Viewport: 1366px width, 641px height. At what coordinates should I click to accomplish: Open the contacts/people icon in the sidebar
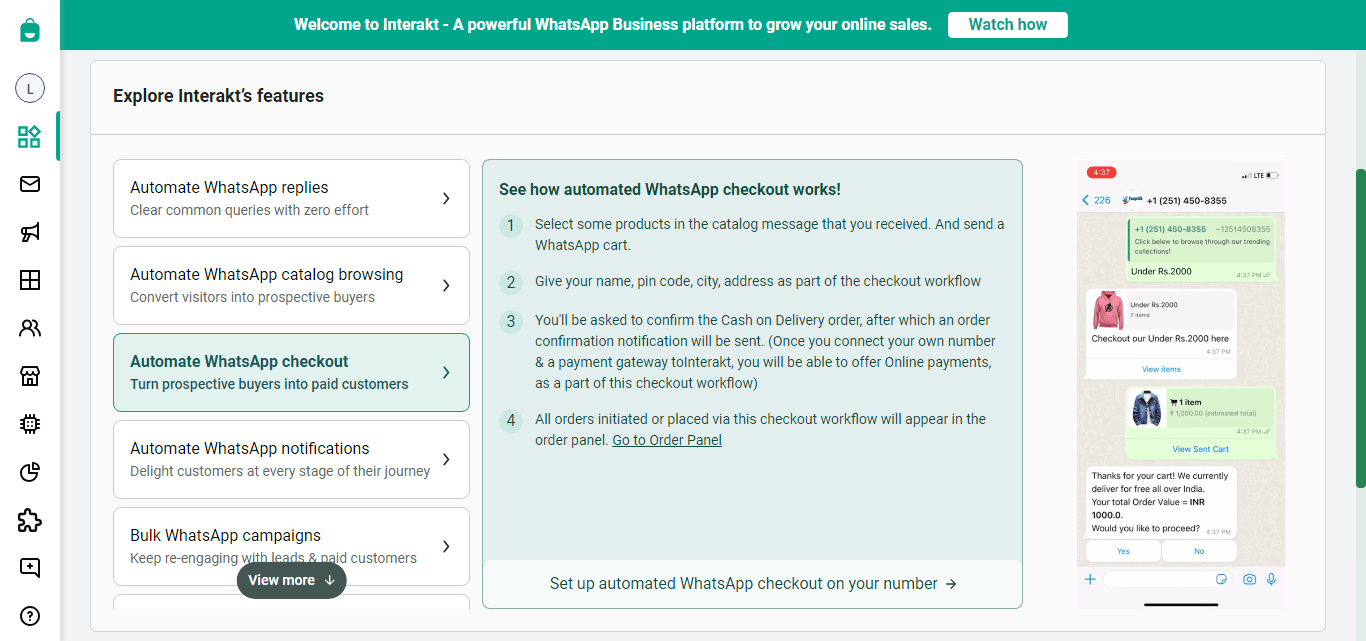coord(29,328)
